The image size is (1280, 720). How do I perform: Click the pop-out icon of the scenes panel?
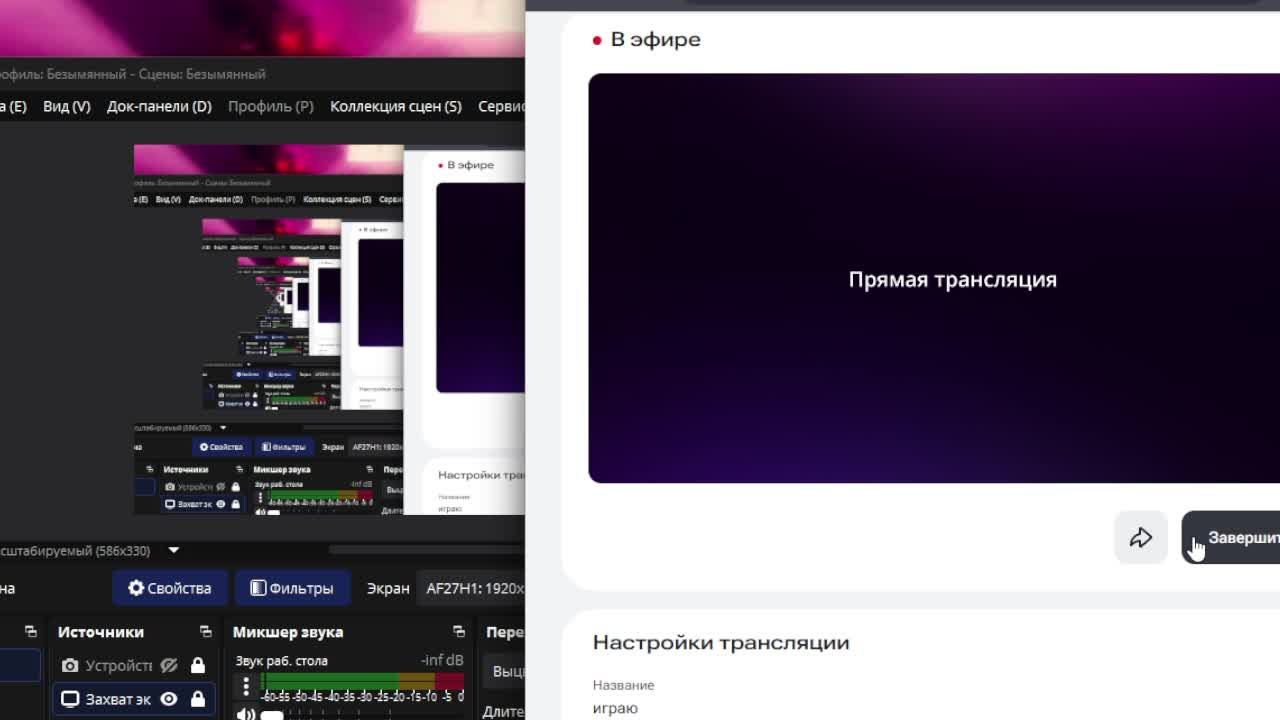click(x=30, y=632)
